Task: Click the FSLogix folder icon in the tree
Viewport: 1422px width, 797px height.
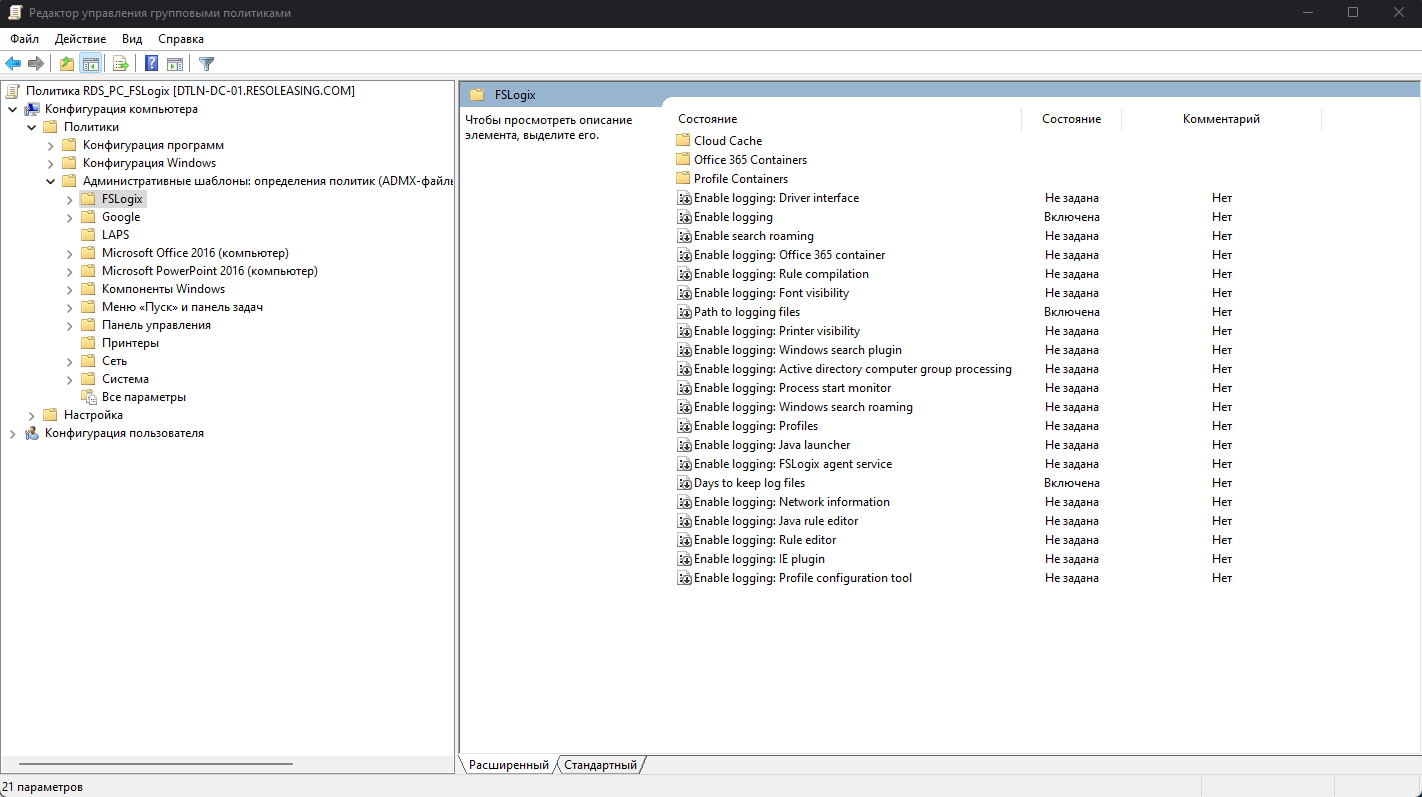Action: [x=88, y=198]
